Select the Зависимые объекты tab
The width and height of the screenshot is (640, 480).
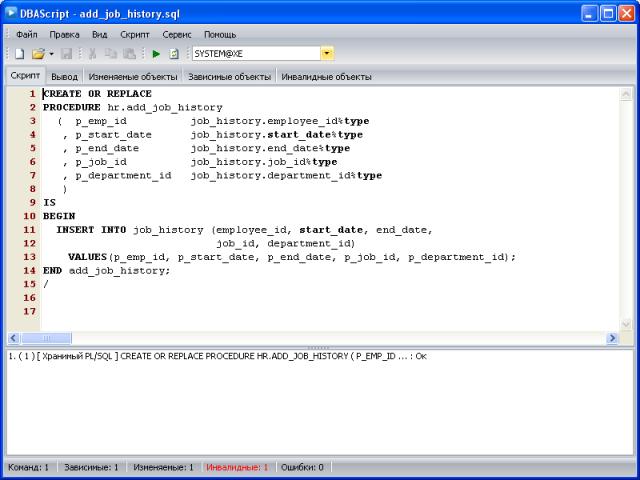(x=229, y=76)
